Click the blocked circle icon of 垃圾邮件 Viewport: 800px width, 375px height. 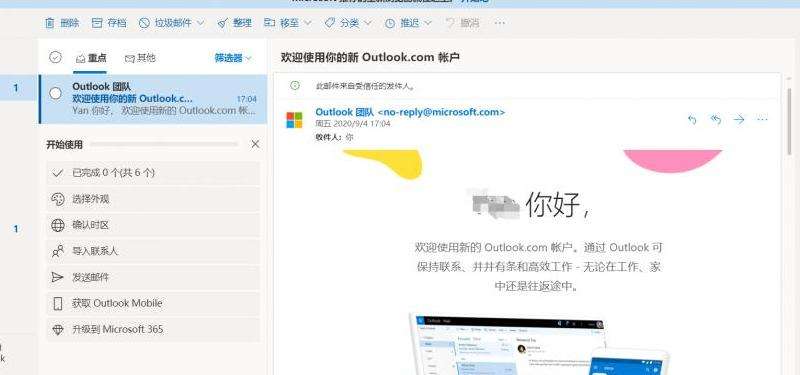pyautogui.click(x=144, y=23)
